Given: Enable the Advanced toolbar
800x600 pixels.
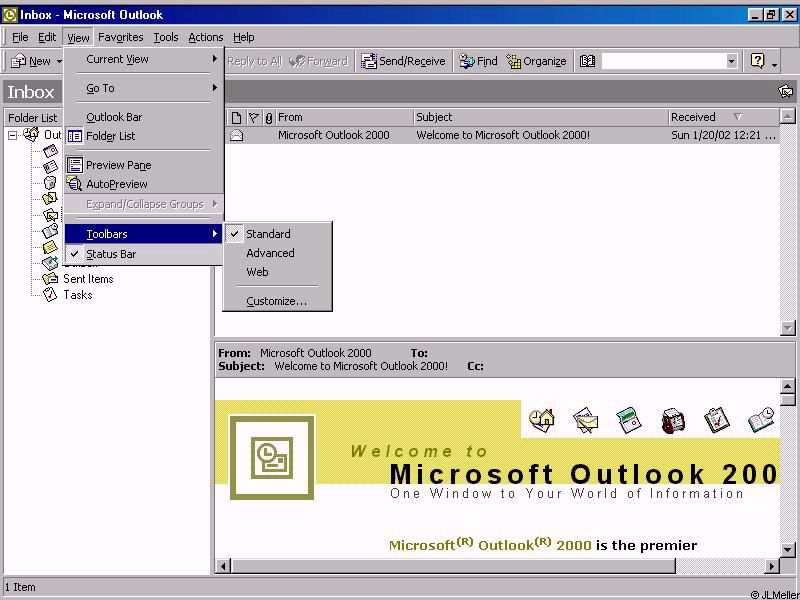Looking at the screenshot, I should 278,253.
